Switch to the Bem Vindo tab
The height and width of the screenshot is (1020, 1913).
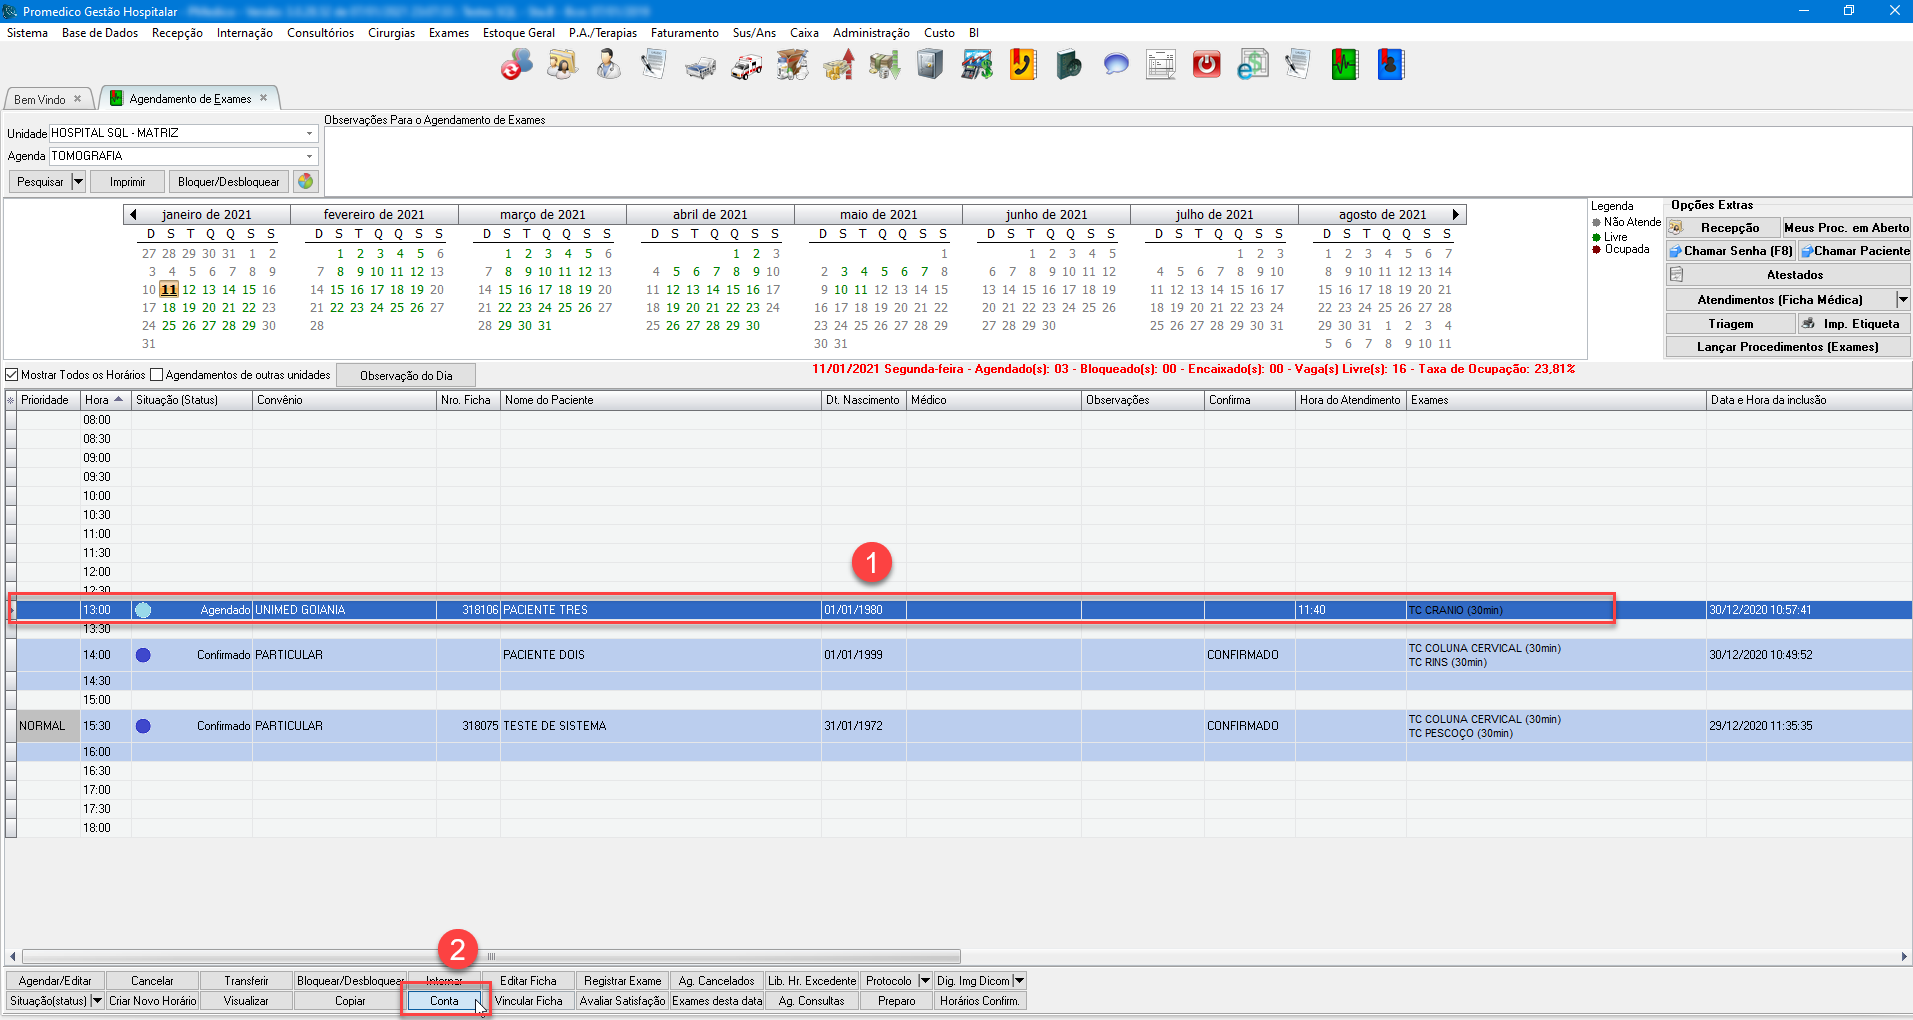pyautogui.click(x=40, y=99)
